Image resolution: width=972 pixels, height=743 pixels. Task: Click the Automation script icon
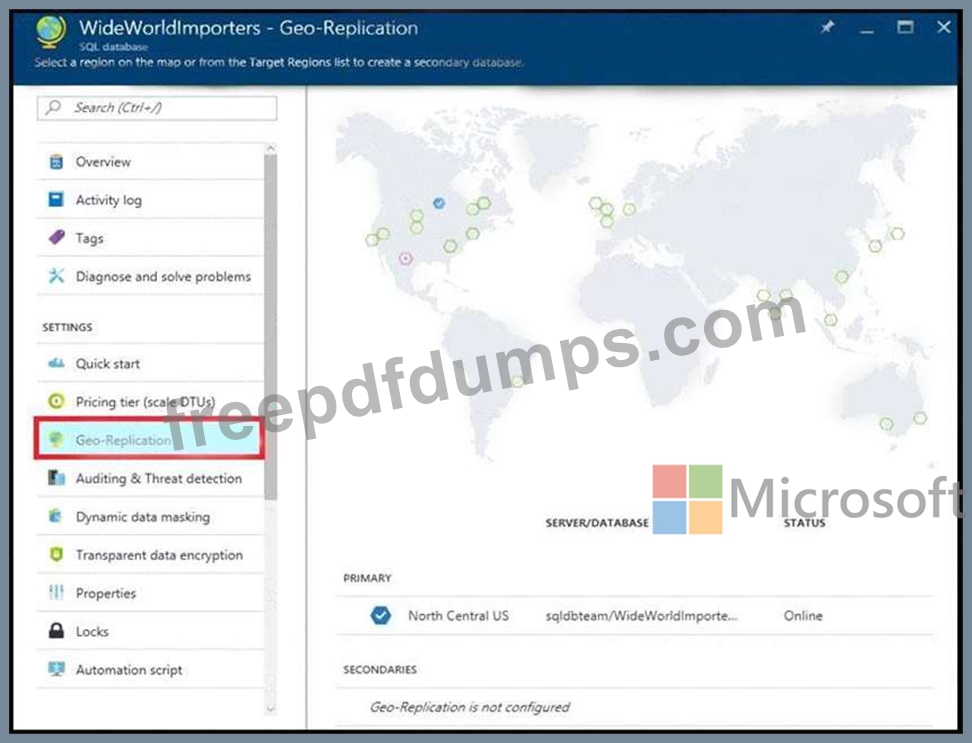point(56,669)
